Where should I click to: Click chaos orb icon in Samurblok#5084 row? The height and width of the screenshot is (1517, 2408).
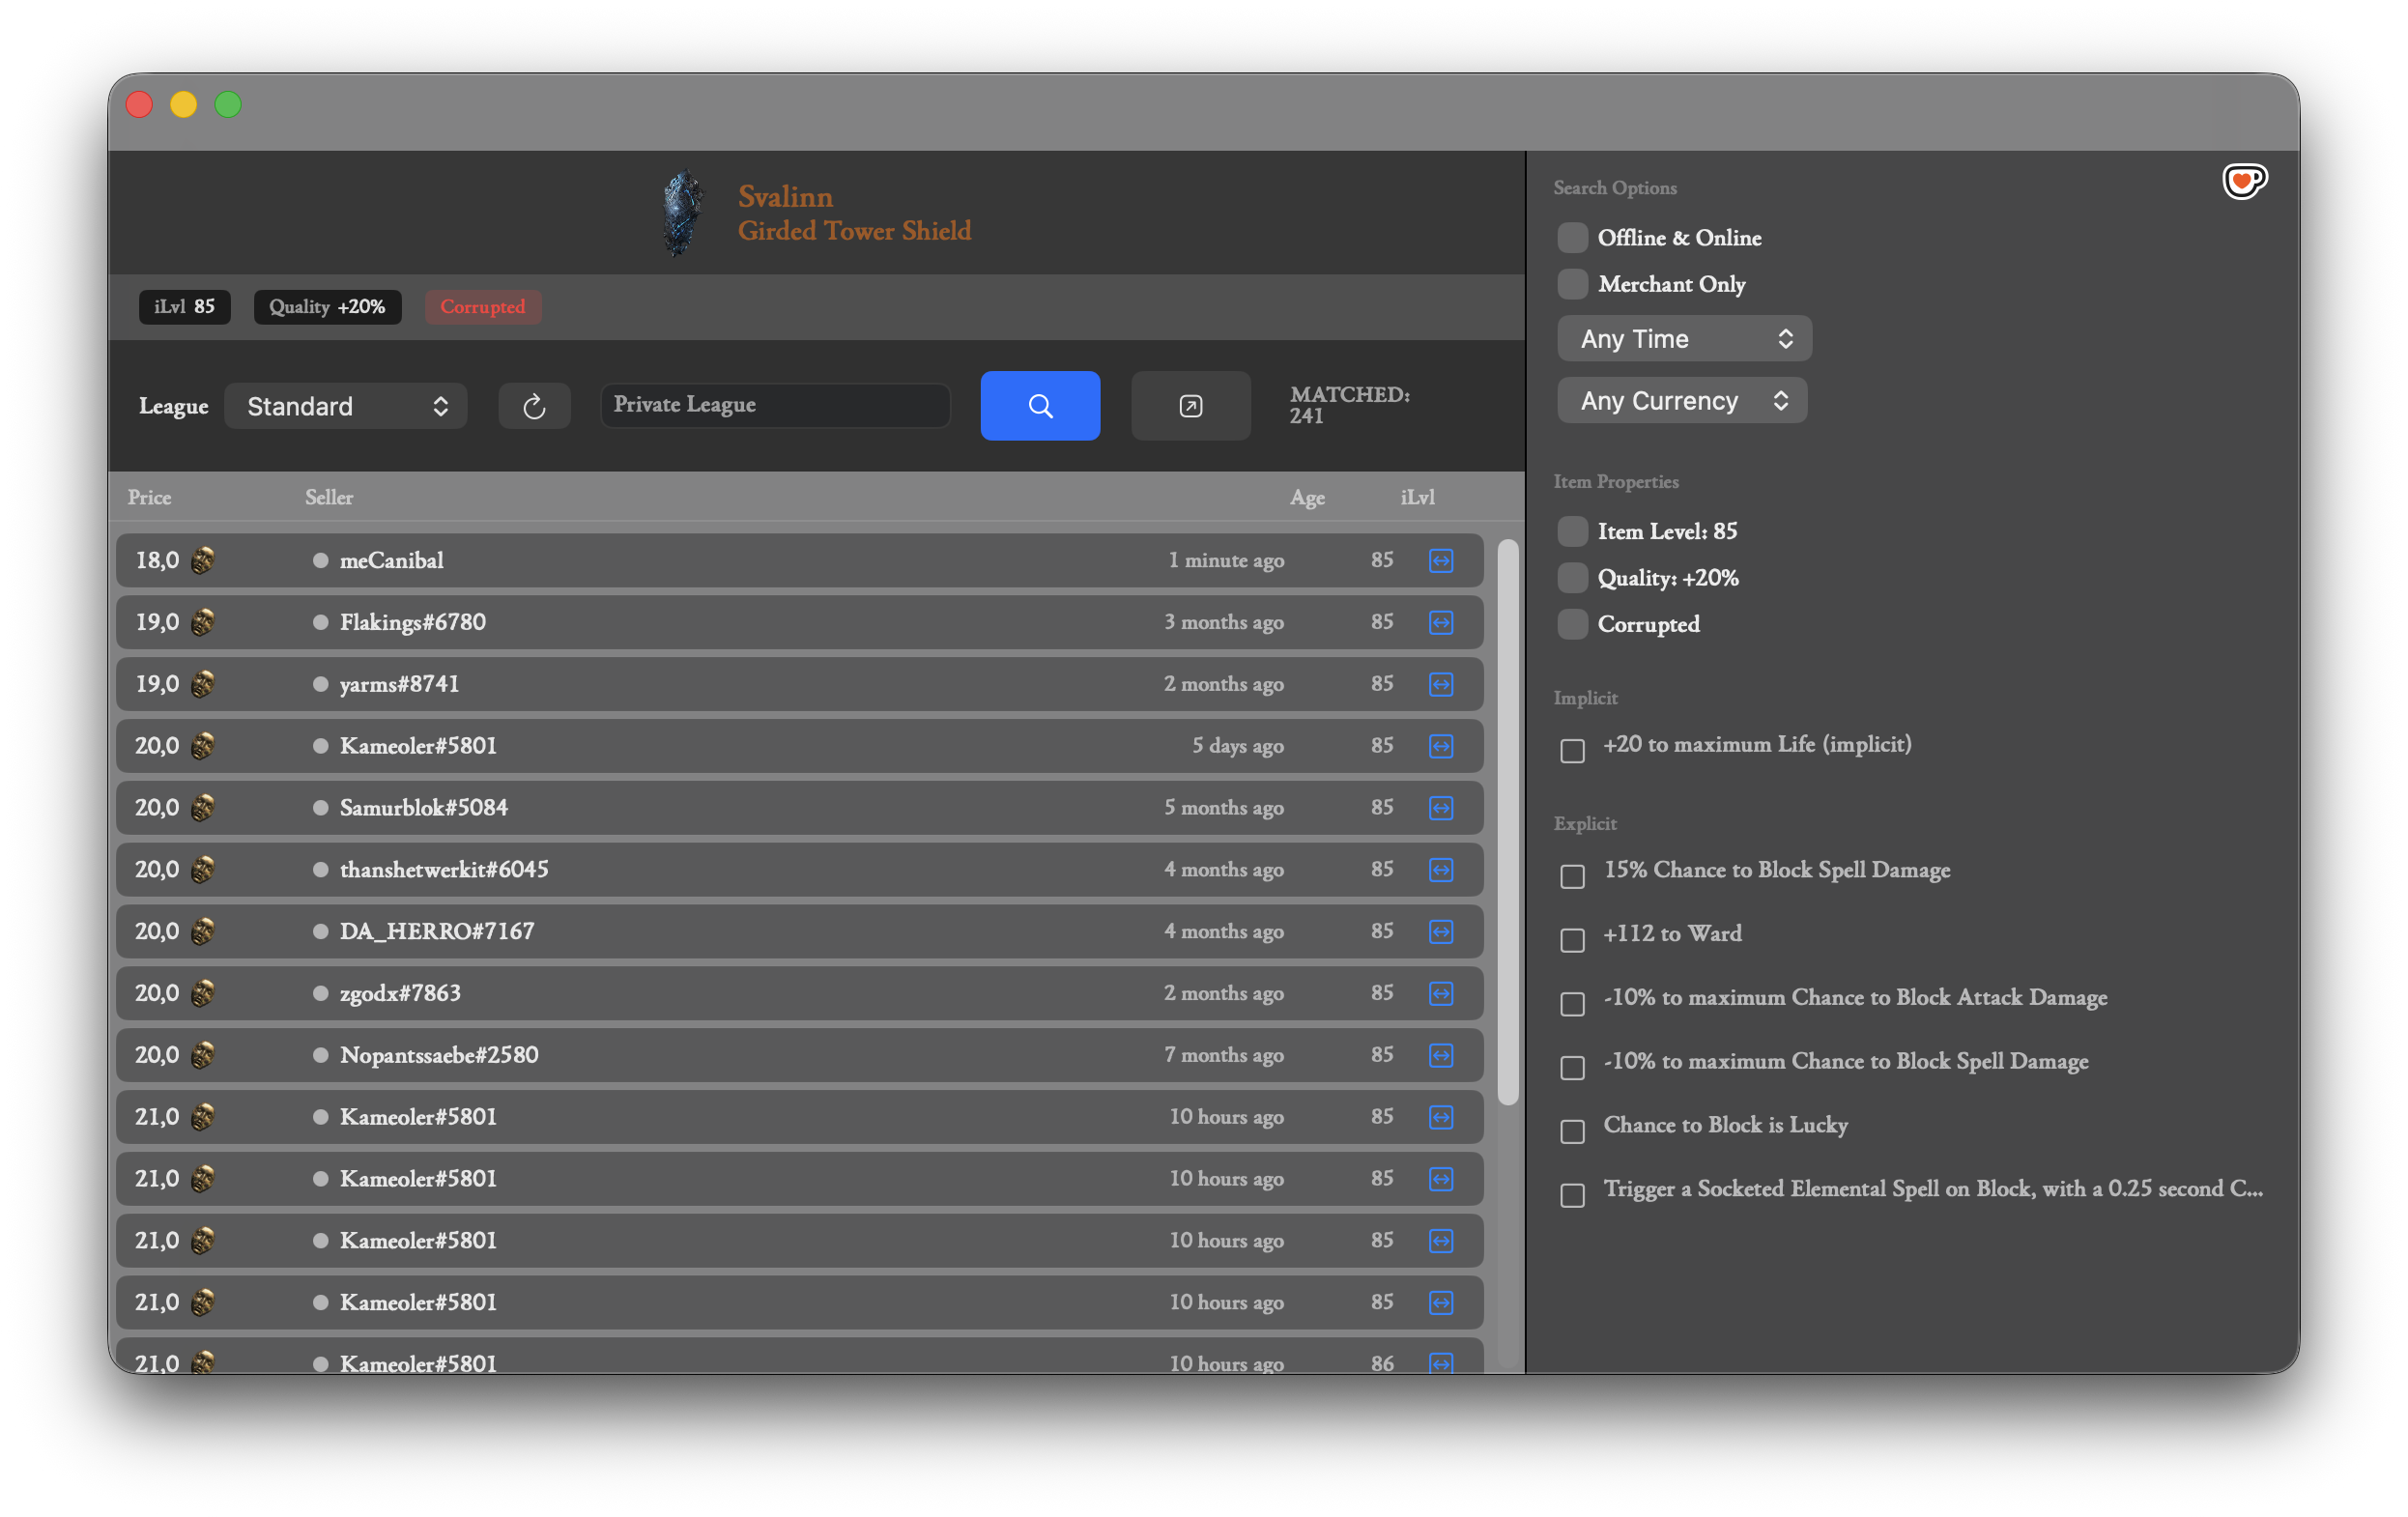203,807
